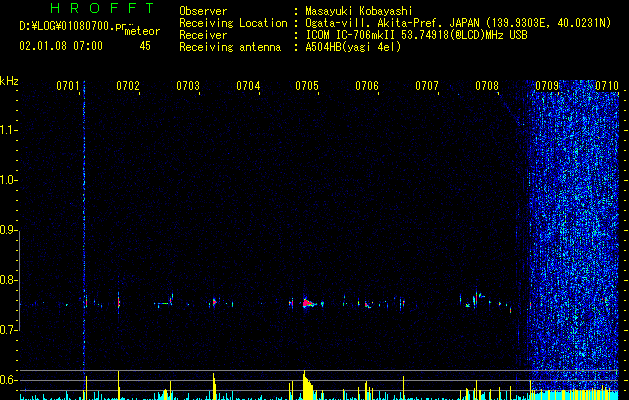This screenshot has width=629, height=400.
Task: Click the 0.7 kHz axis label
Action: click(x=8, y=330)
